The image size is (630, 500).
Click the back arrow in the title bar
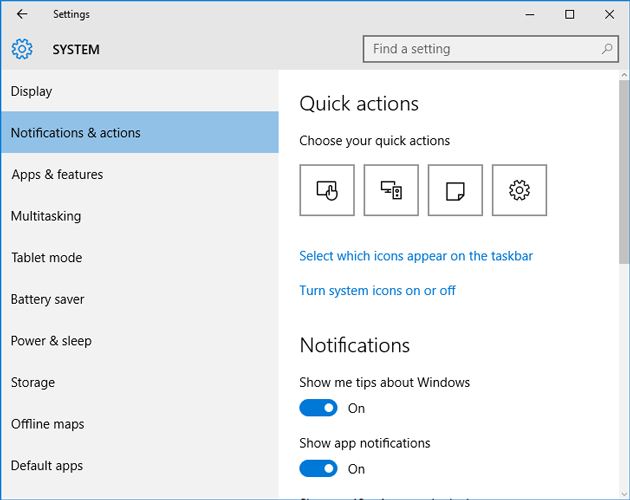tap(22, 15)
